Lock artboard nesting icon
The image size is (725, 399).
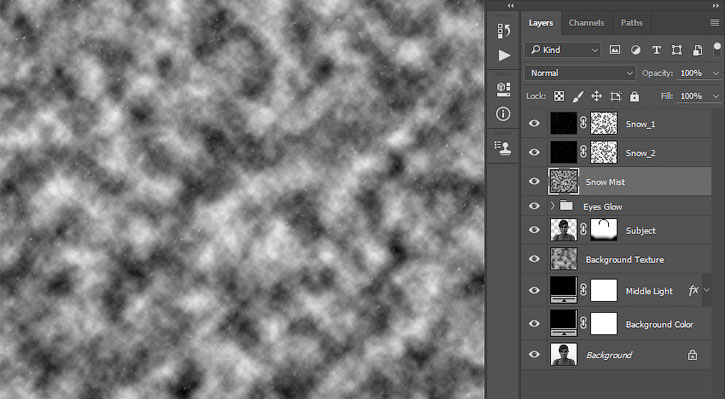click(x=615, y=96)
